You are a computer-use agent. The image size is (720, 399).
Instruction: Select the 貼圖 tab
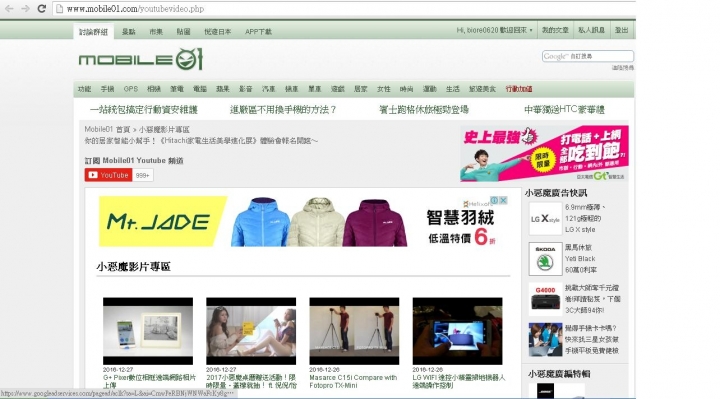[184, 32]
